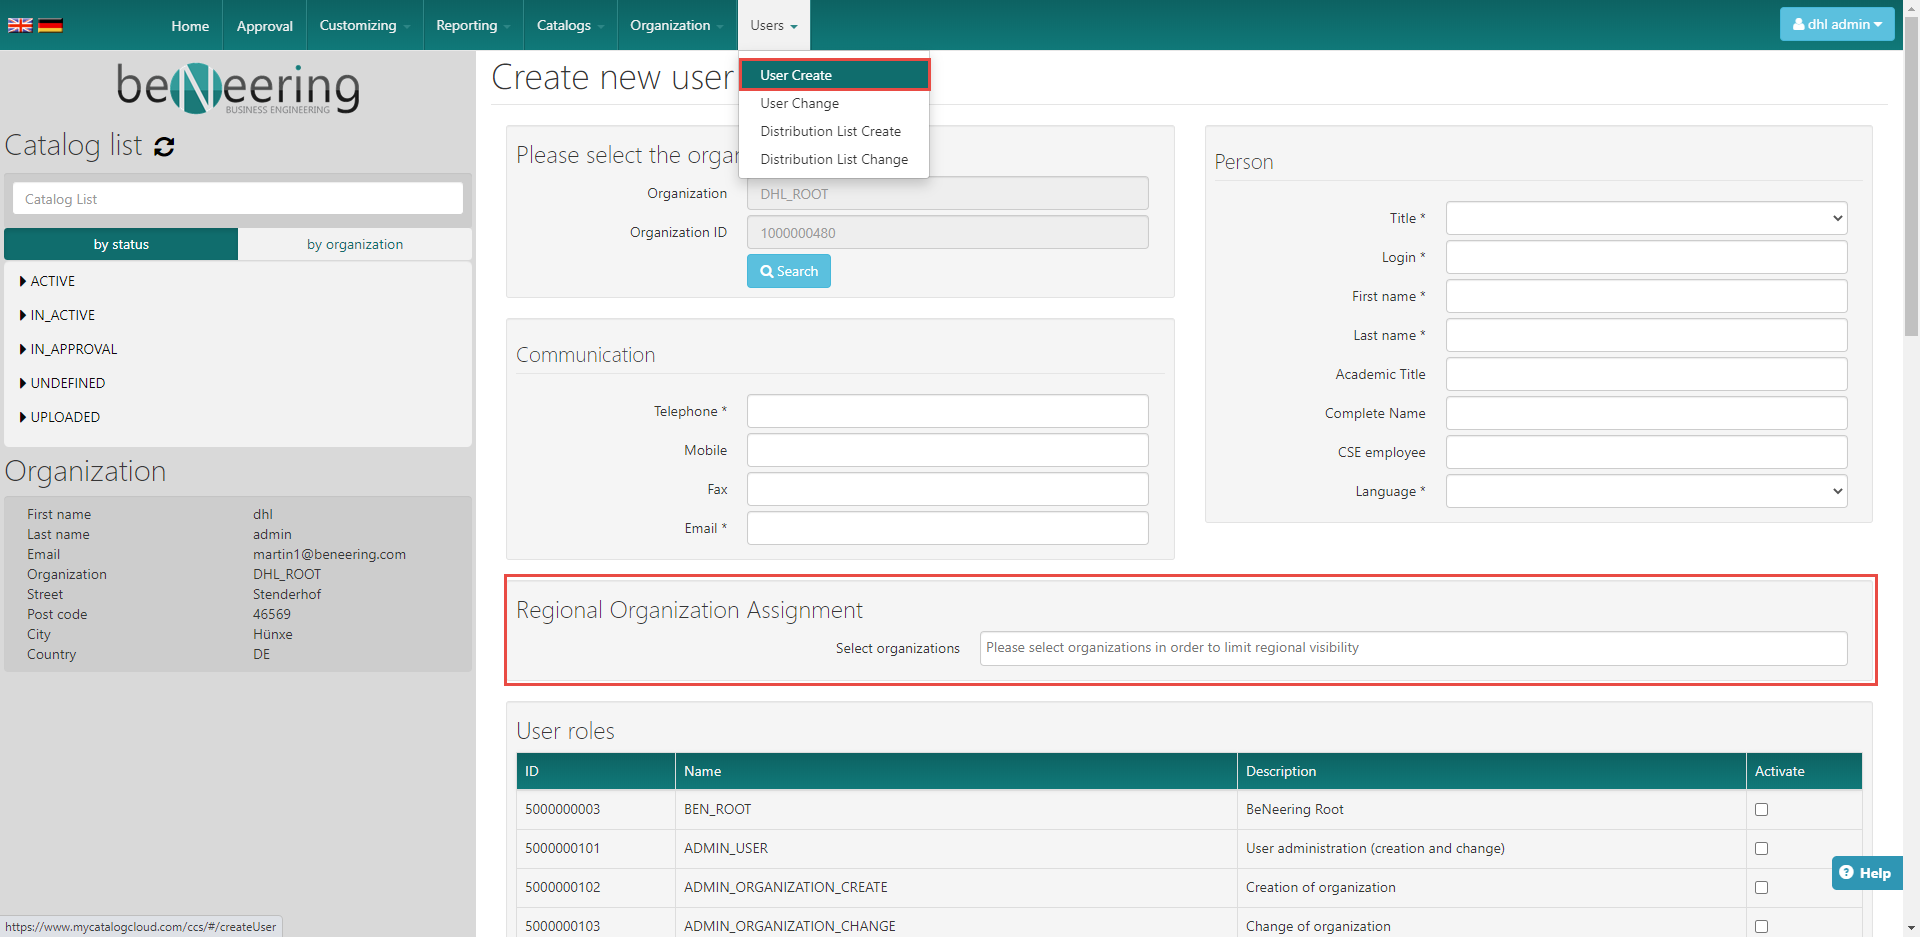Switch language with the German flag icon

pos(50,25)
